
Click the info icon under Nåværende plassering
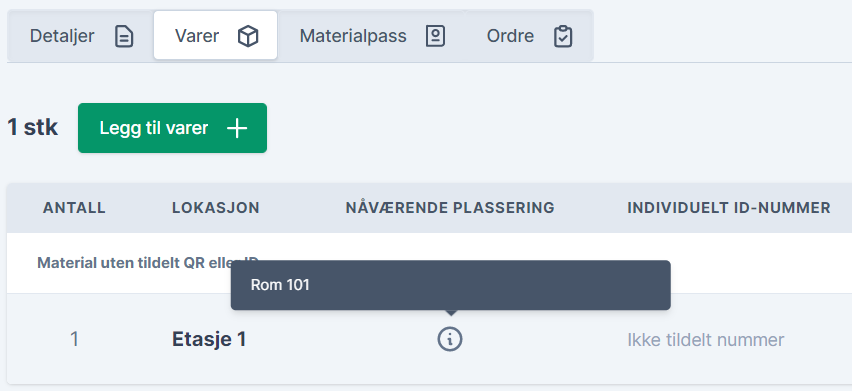click(x=450, y=339)
